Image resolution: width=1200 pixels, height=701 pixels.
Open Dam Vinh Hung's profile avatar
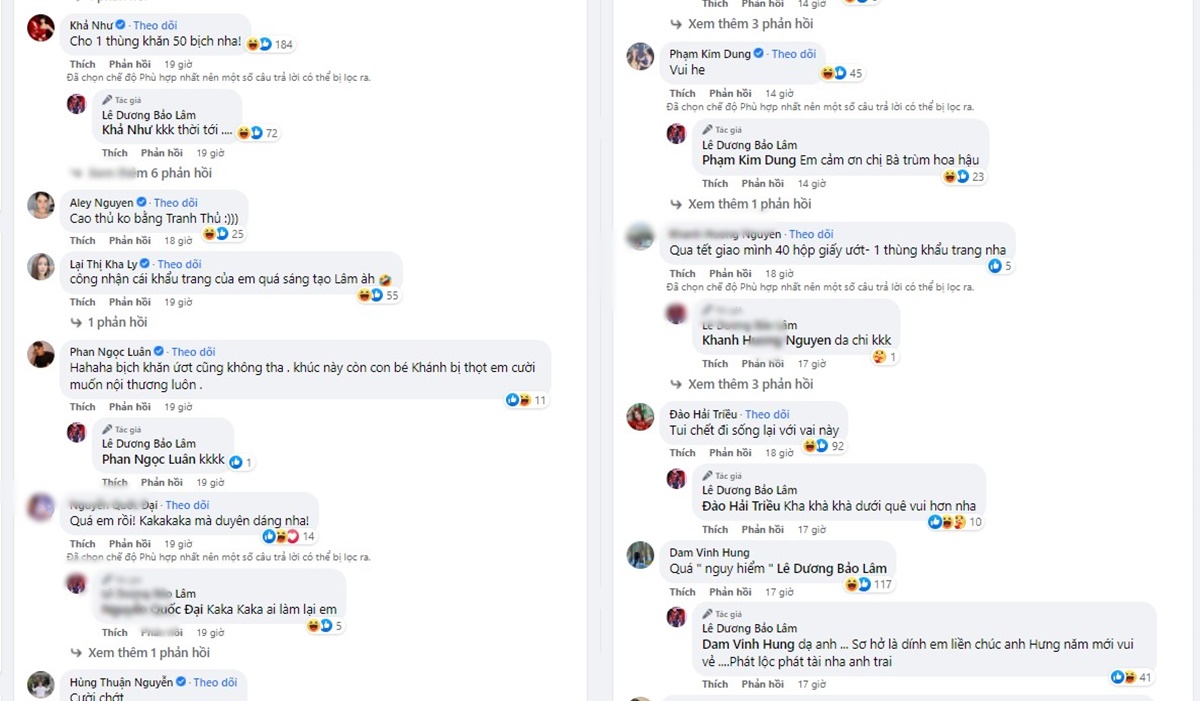(x=640, y=555)
